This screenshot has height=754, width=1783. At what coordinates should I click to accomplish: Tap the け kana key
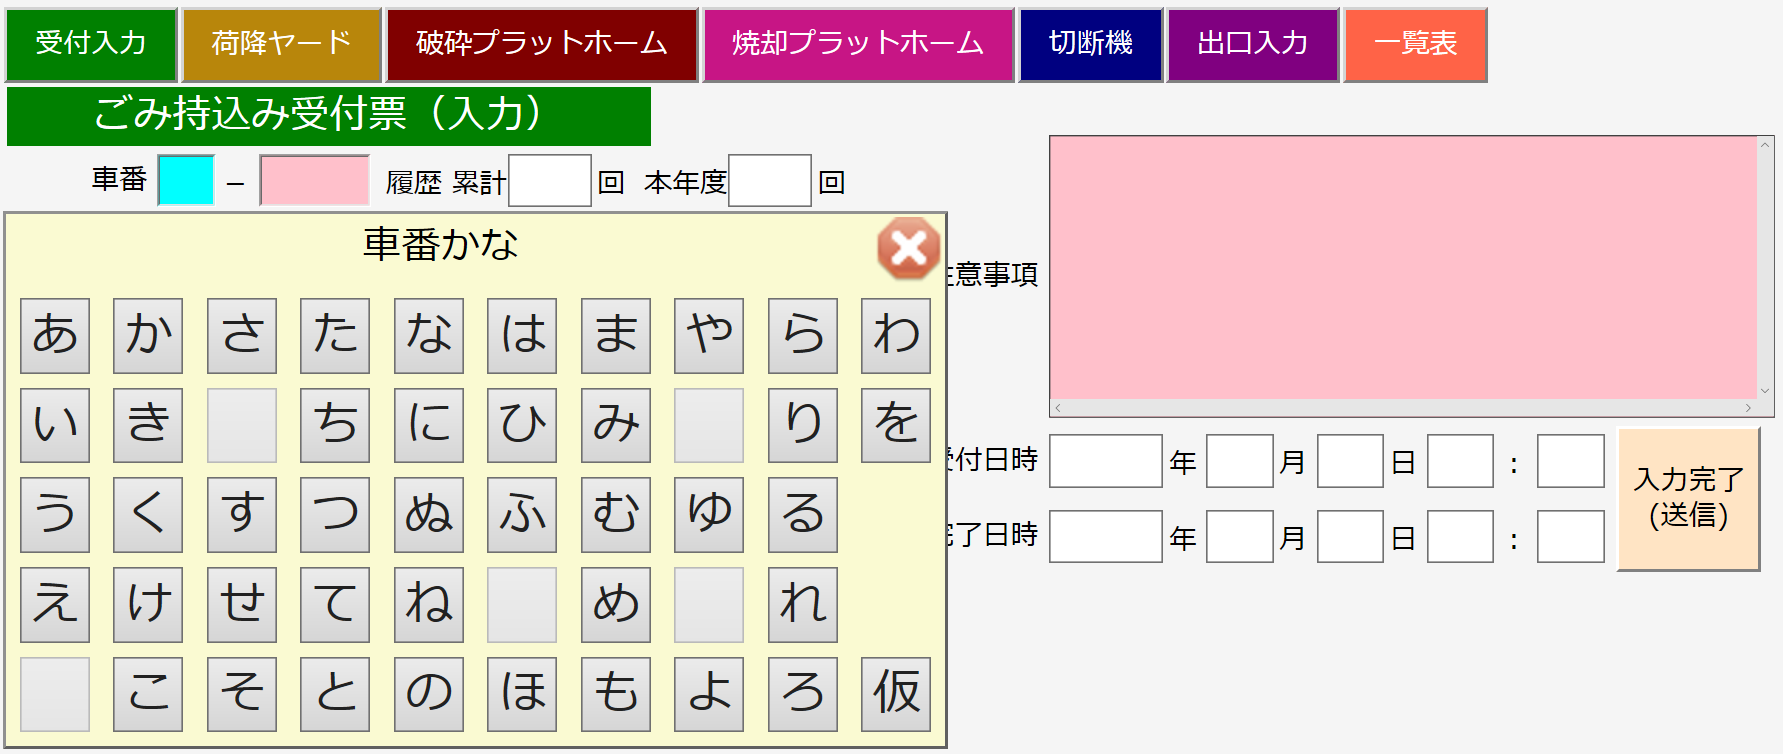pos(148,605)
